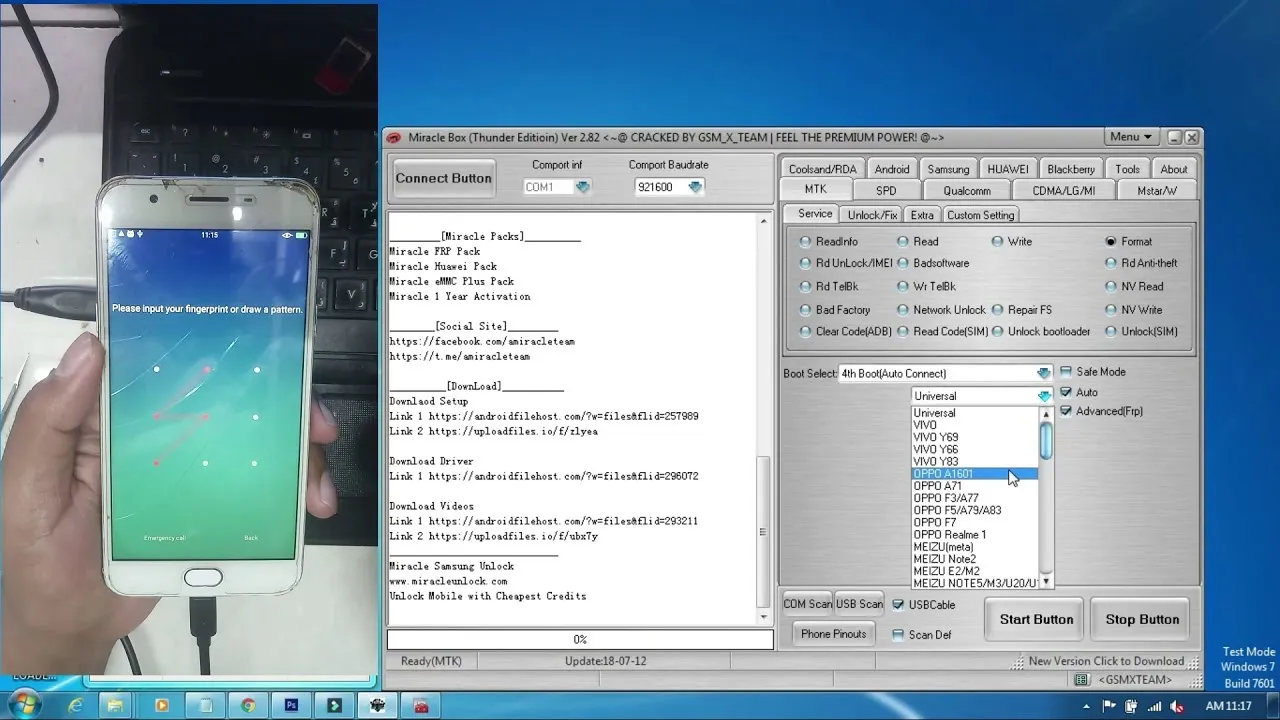Open the red phone taskbar icon
Image resolution: width=1280 pixels, height=720 pixels.
[x=421, y=705]
